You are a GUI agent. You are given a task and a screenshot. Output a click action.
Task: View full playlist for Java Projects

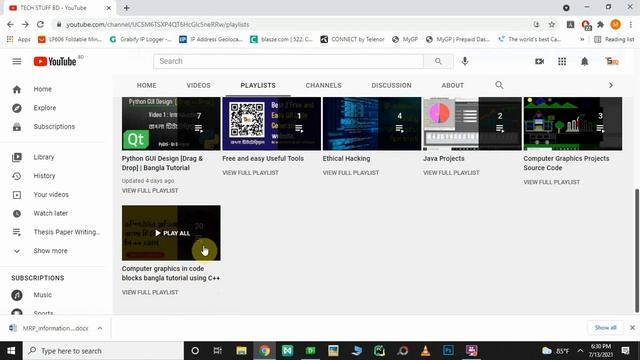451,173
